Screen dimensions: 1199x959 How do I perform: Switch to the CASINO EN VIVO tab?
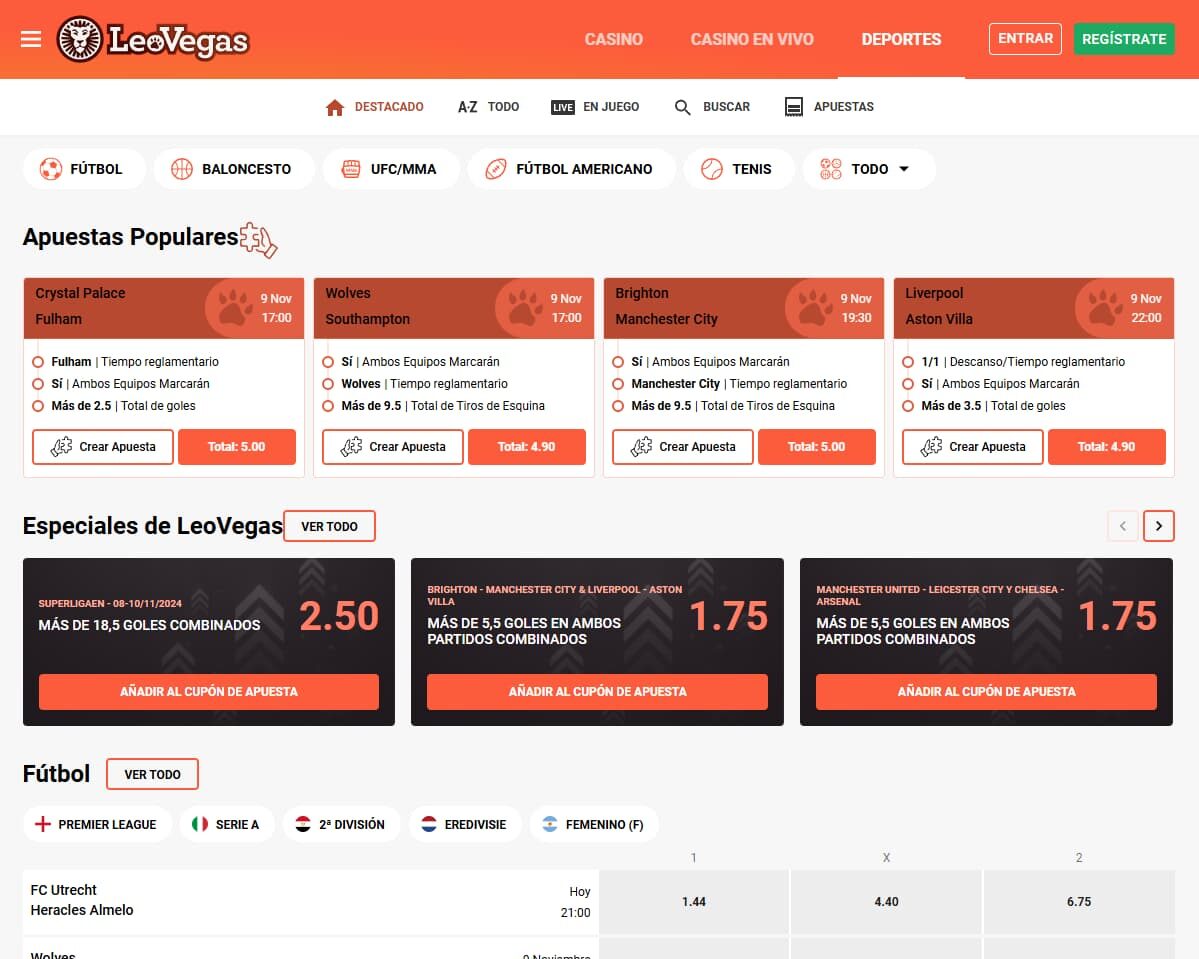[752, 39]
